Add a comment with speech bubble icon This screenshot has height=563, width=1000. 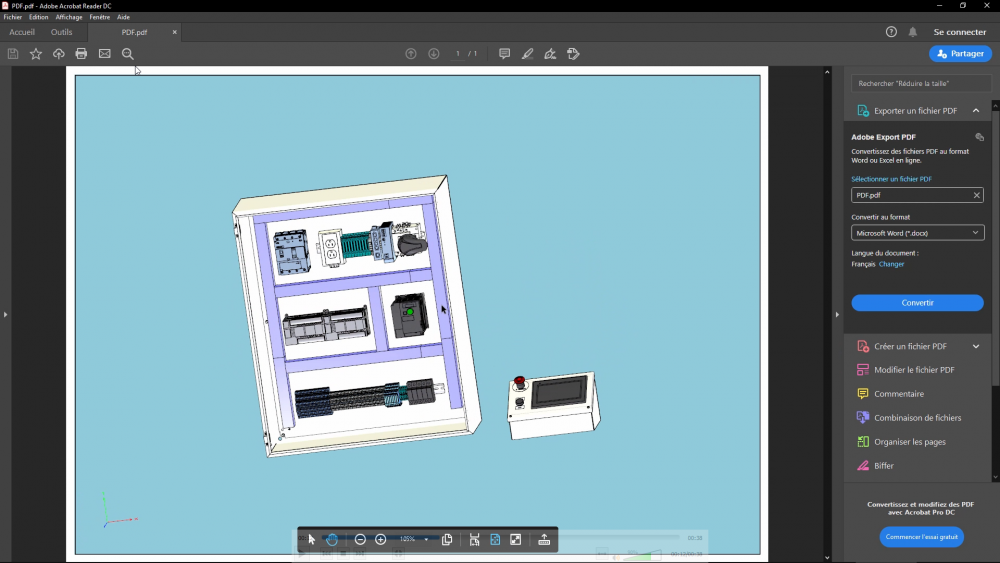pos(504,54)
